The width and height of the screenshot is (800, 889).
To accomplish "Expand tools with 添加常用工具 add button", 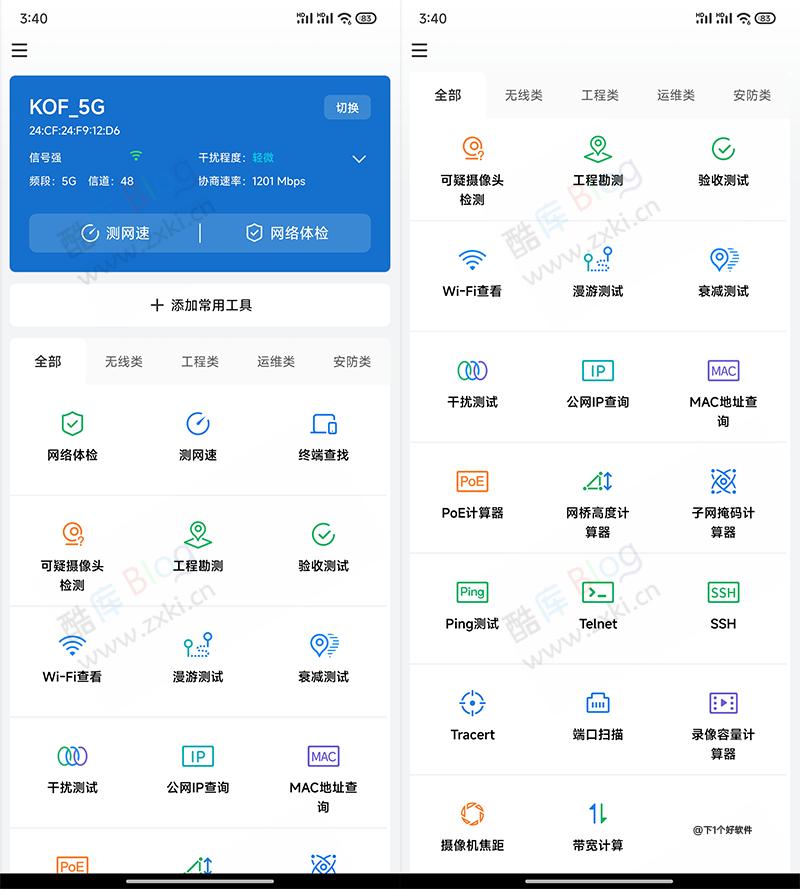I will click(x=200, y=306).
